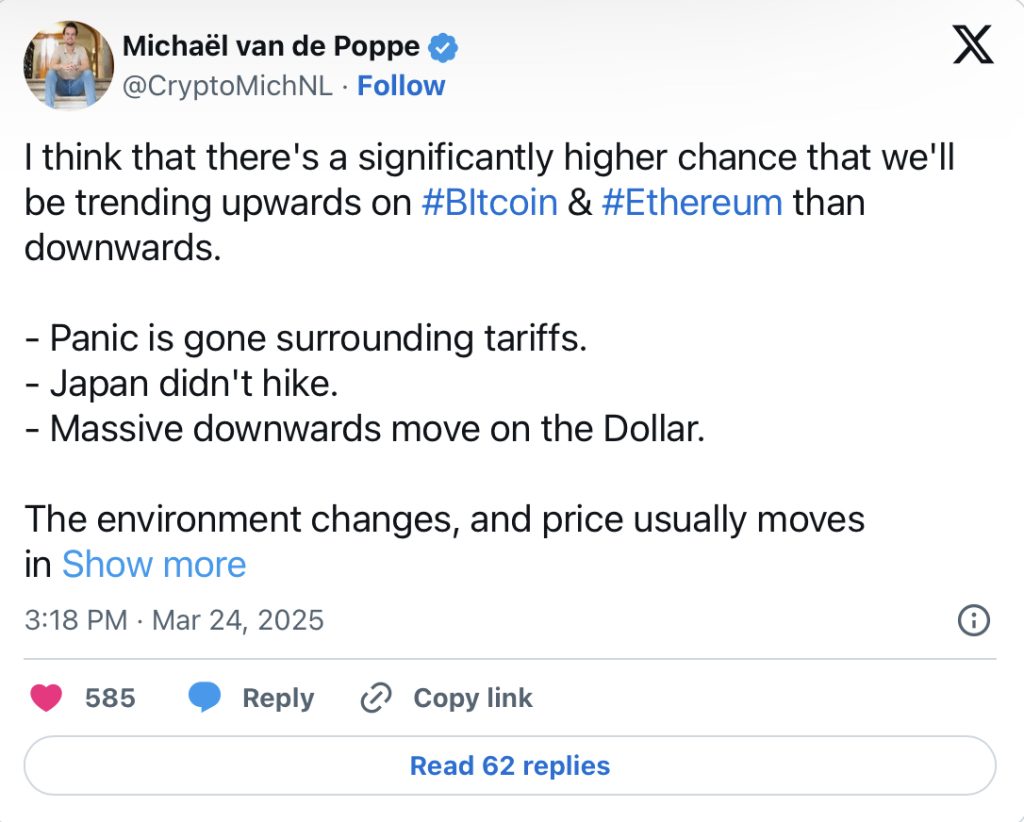
Task: Open the X logo link
Action: (x=972, y=44)
